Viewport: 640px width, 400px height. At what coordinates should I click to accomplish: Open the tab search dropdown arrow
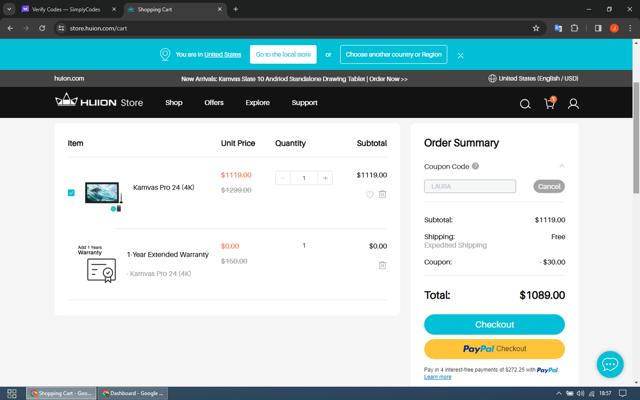click(9, 9)
